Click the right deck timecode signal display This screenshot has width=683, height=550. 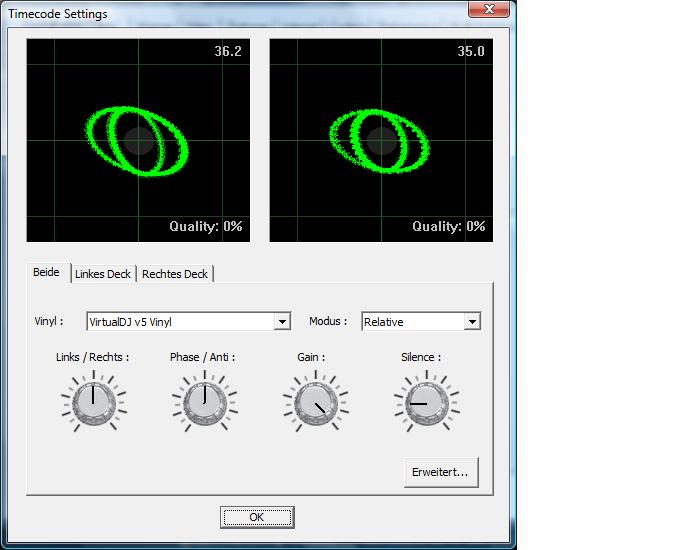coord(382,140)
